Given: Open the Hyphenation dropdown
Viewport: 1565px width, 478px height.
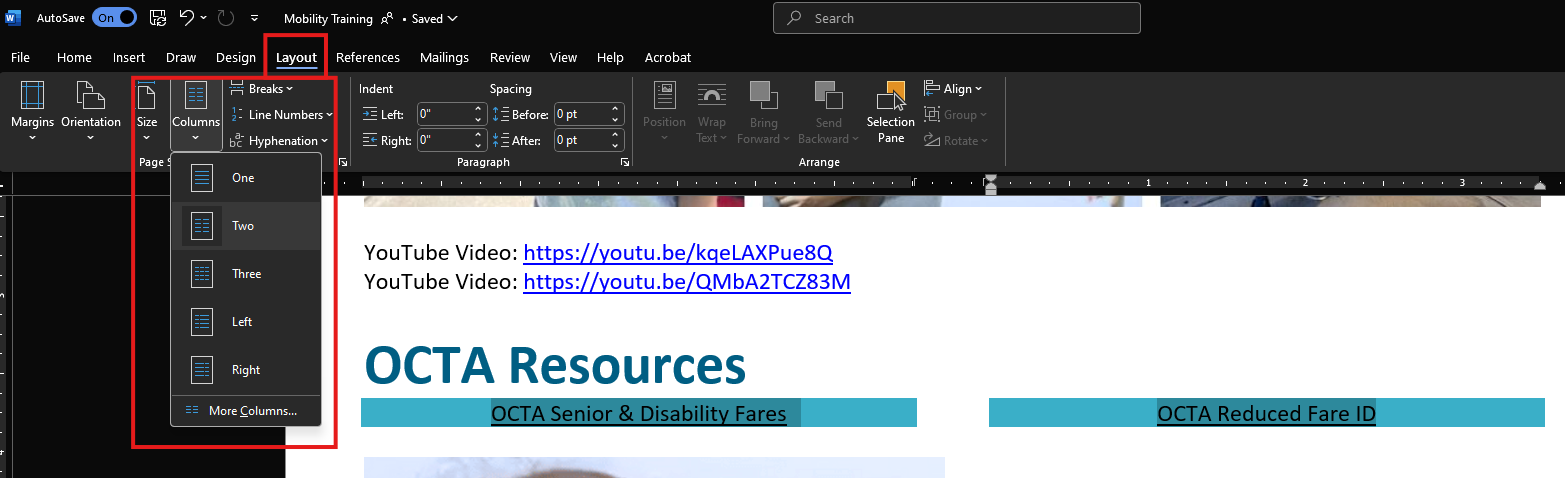Looking at the screenshot, I should [278, 141].
